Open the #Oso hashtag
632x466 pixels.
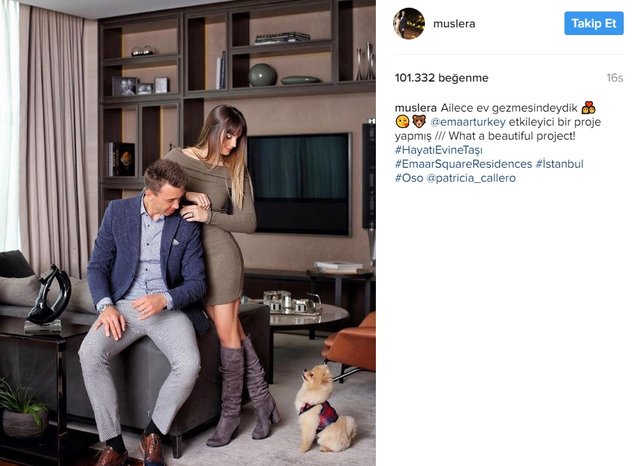pos(409,178)
